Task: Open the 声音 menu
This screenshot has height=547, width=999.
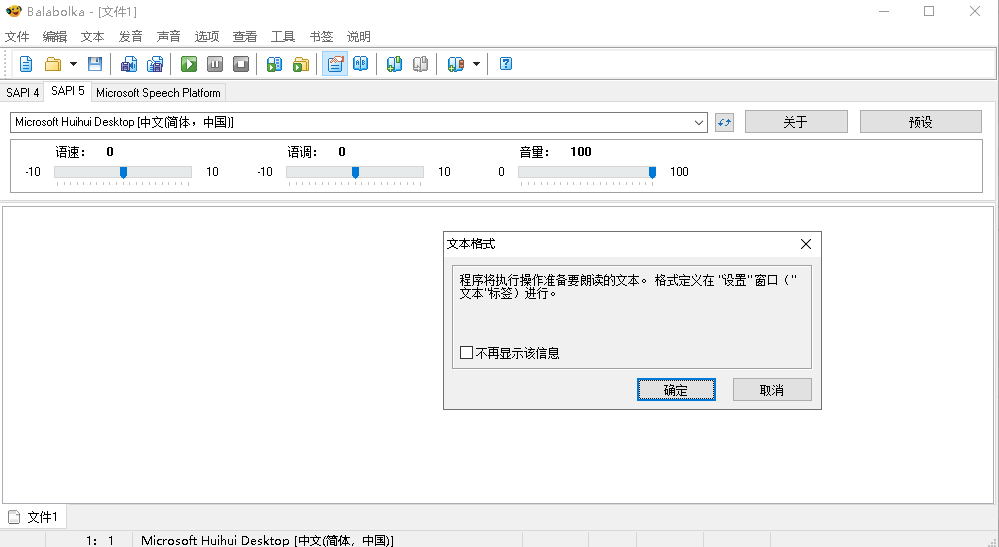Action: click(169, 36)
